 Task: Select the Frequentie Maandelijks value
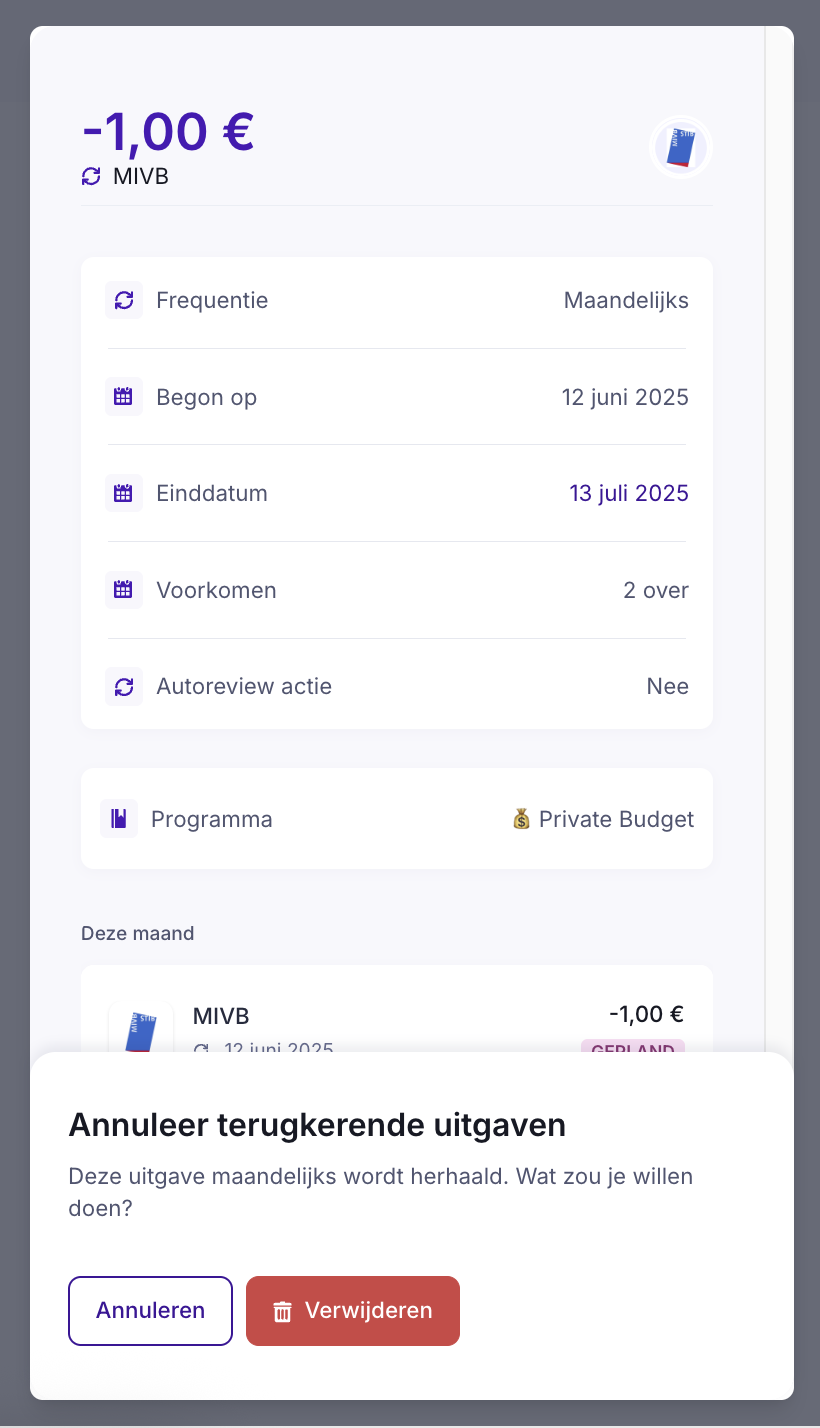pyautogui.click(x=626, y=300)
